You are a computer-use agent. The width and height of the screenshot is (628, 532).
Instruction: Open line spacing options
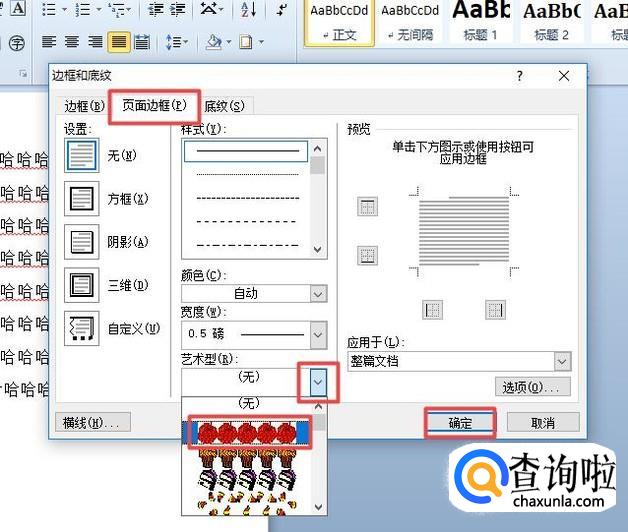[176, 42]
